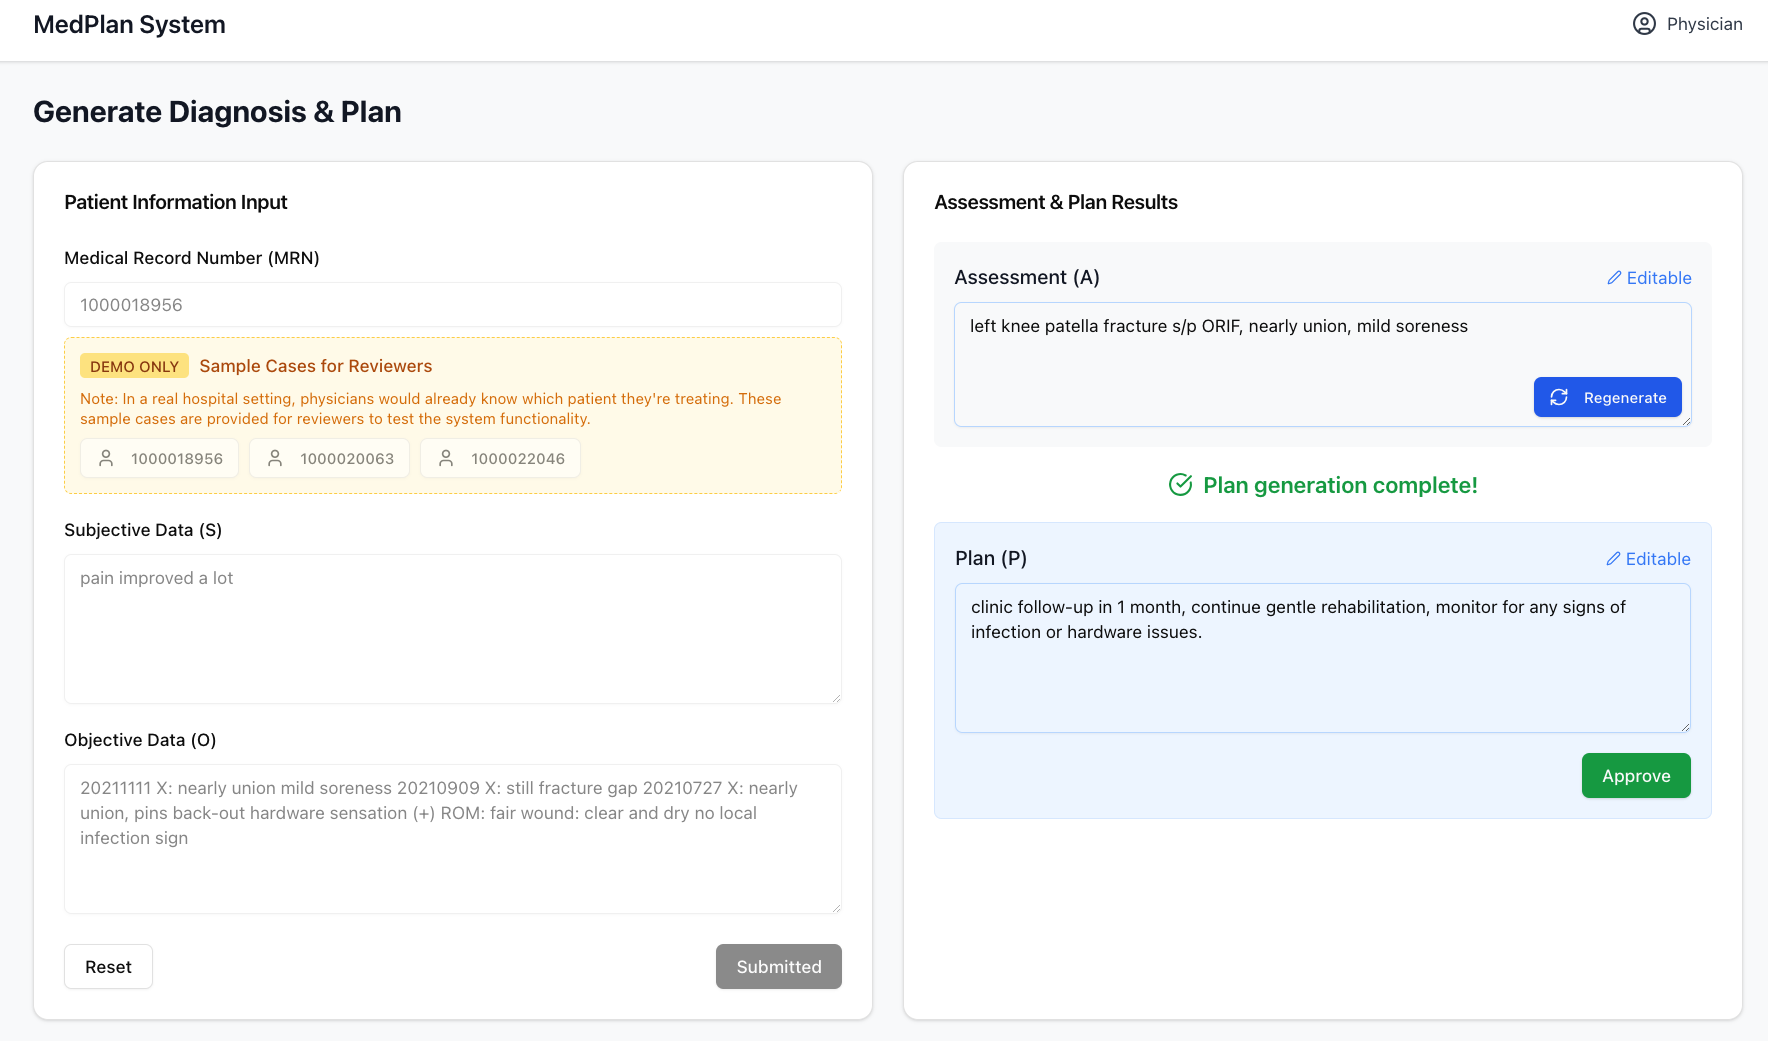This screenshot has width=1768, height=1041.
Task: Click person icon for sample case 1000022046
Action: pos(446,458)
